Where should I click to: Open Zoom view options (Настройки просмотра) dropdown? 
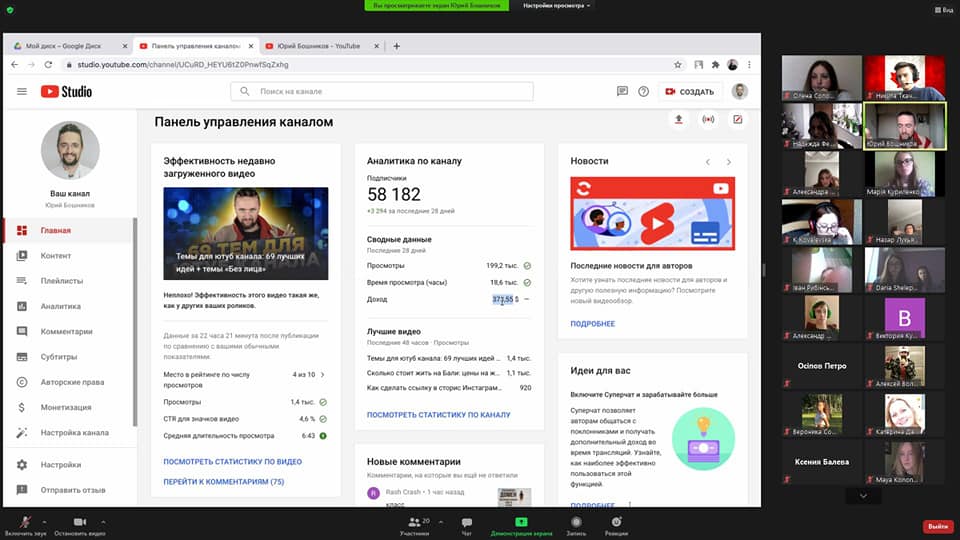556,6
